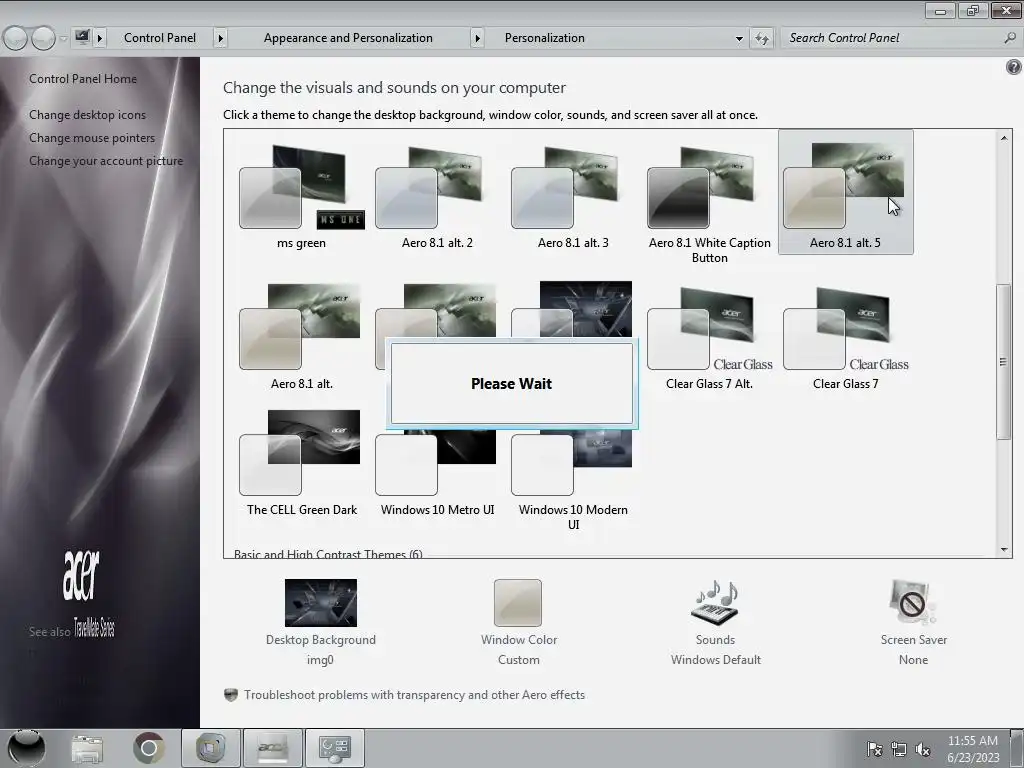The height and width of the screenshot is (768, 1024).
Task: Open the file explorer taskbar icon
Action: (x=87, y=748)
